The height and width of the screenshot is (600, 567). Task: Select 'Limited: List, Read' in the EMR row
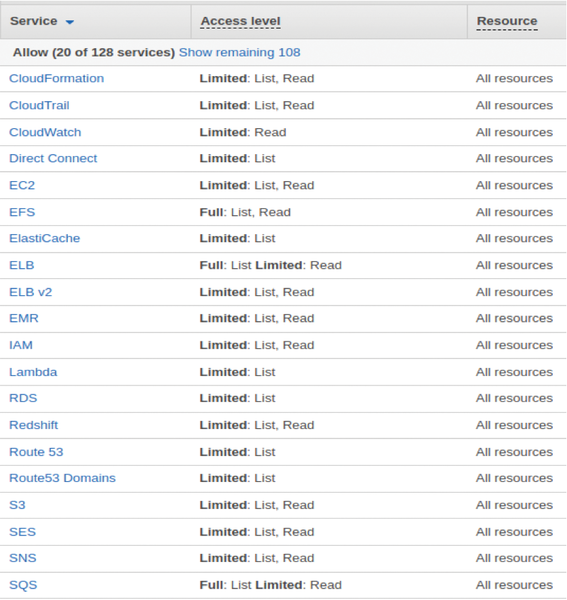(x=257, y=318)
